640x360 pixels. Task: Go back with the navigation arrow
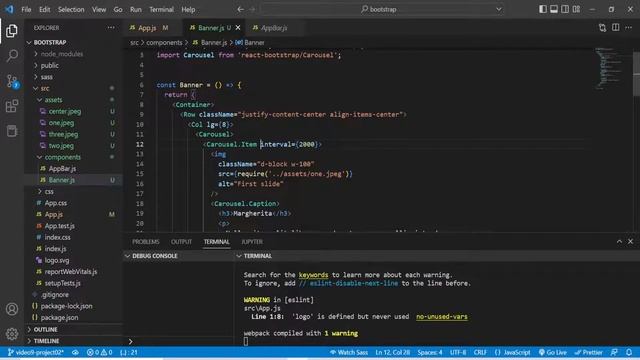pos(240,9)
